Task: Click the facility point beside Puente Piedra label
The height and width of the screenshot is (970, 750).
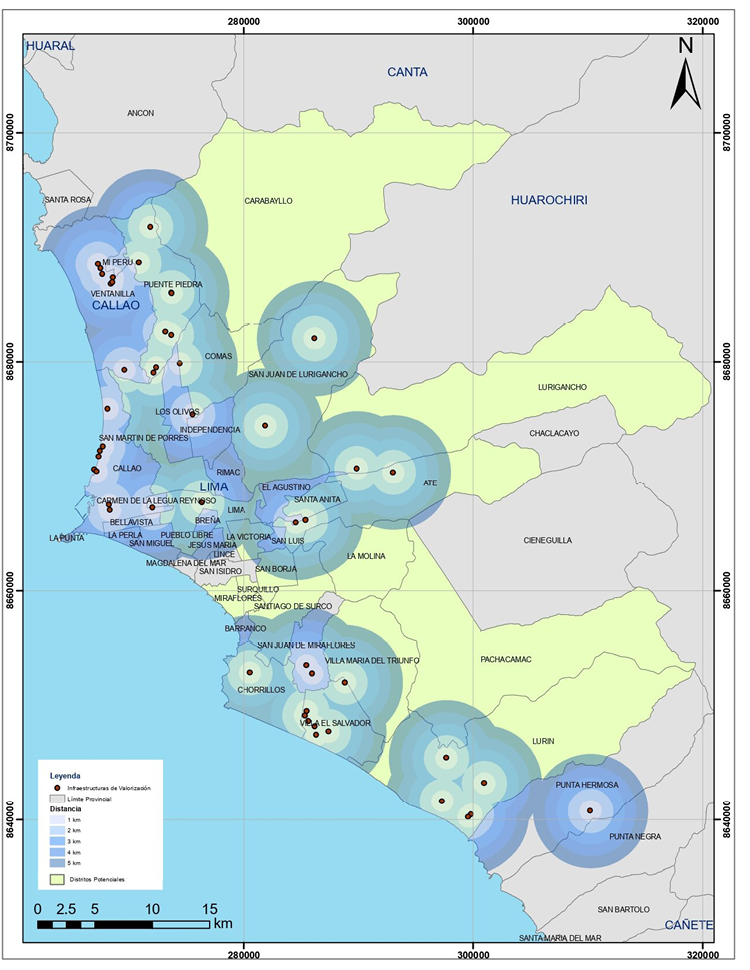Action: click(171, 293)
